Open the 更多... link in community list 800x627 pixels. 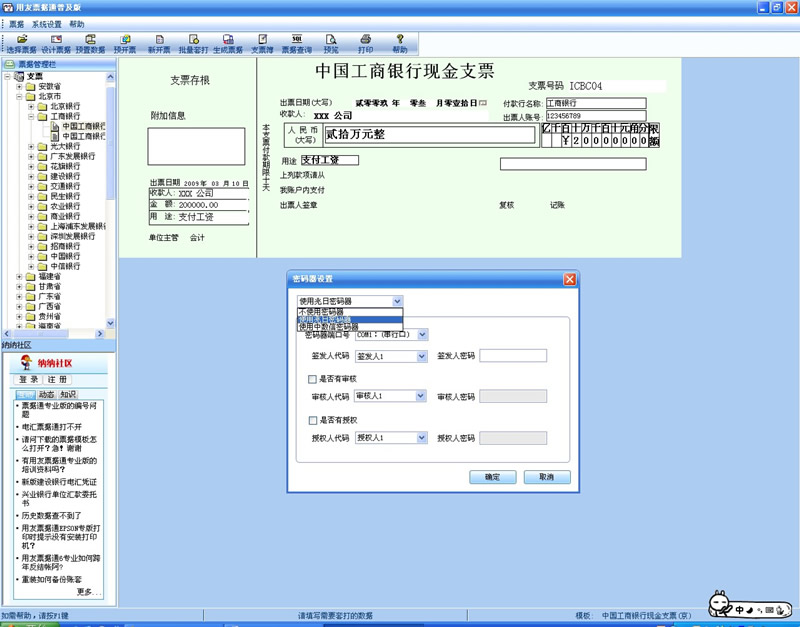(89, 592)
